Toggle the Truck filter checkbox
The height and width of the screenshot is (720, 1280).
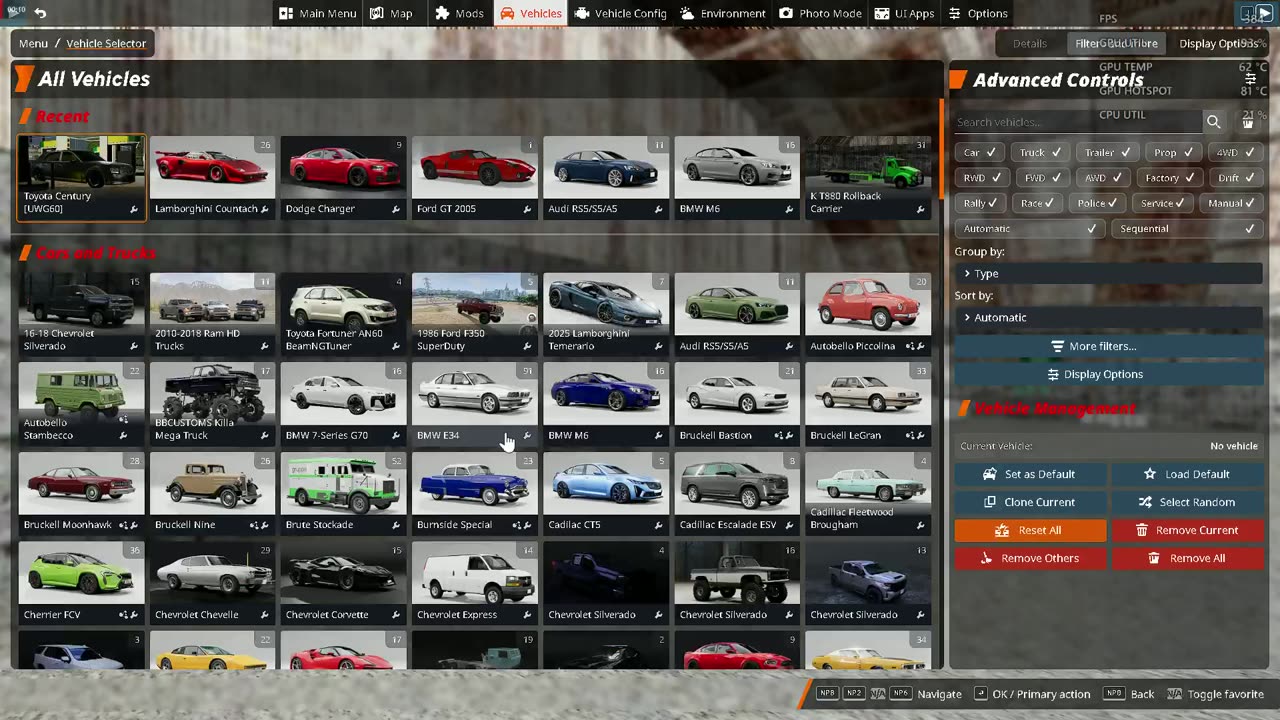click(1040, 153)
